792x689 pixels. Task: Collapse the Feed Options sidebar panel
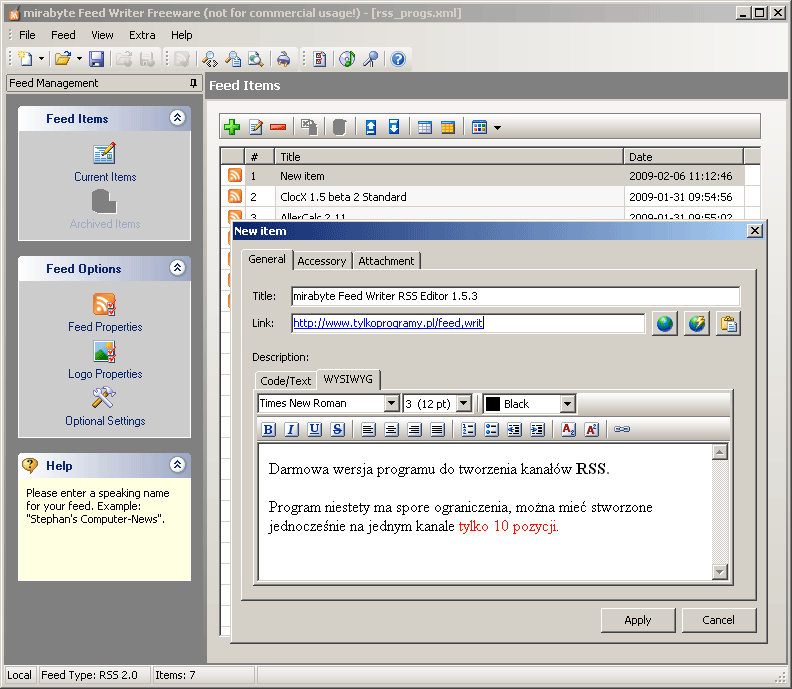pyautogui.click(x=177, y=268)
